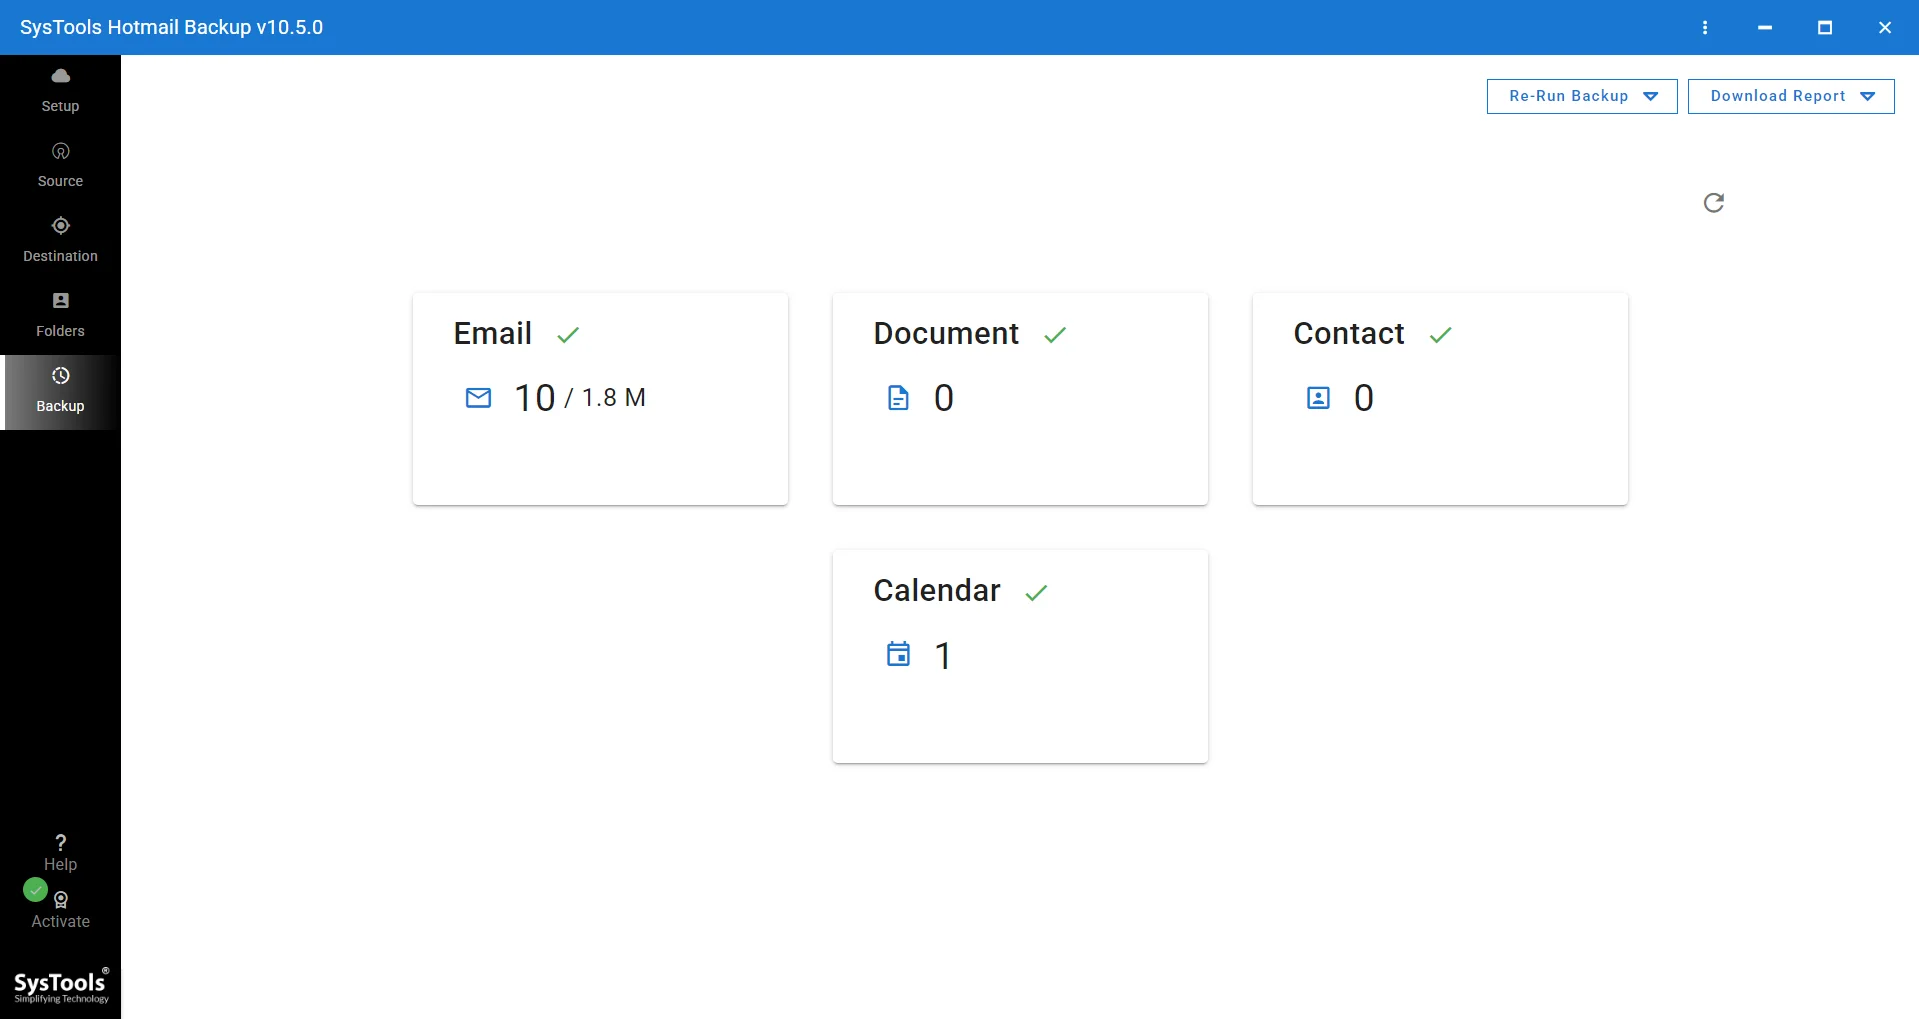The height and width of the screenshot is (1019, 1919).
Task: Minimize the SysTools Hotmail Backup window
Action: click(1765, 28)
